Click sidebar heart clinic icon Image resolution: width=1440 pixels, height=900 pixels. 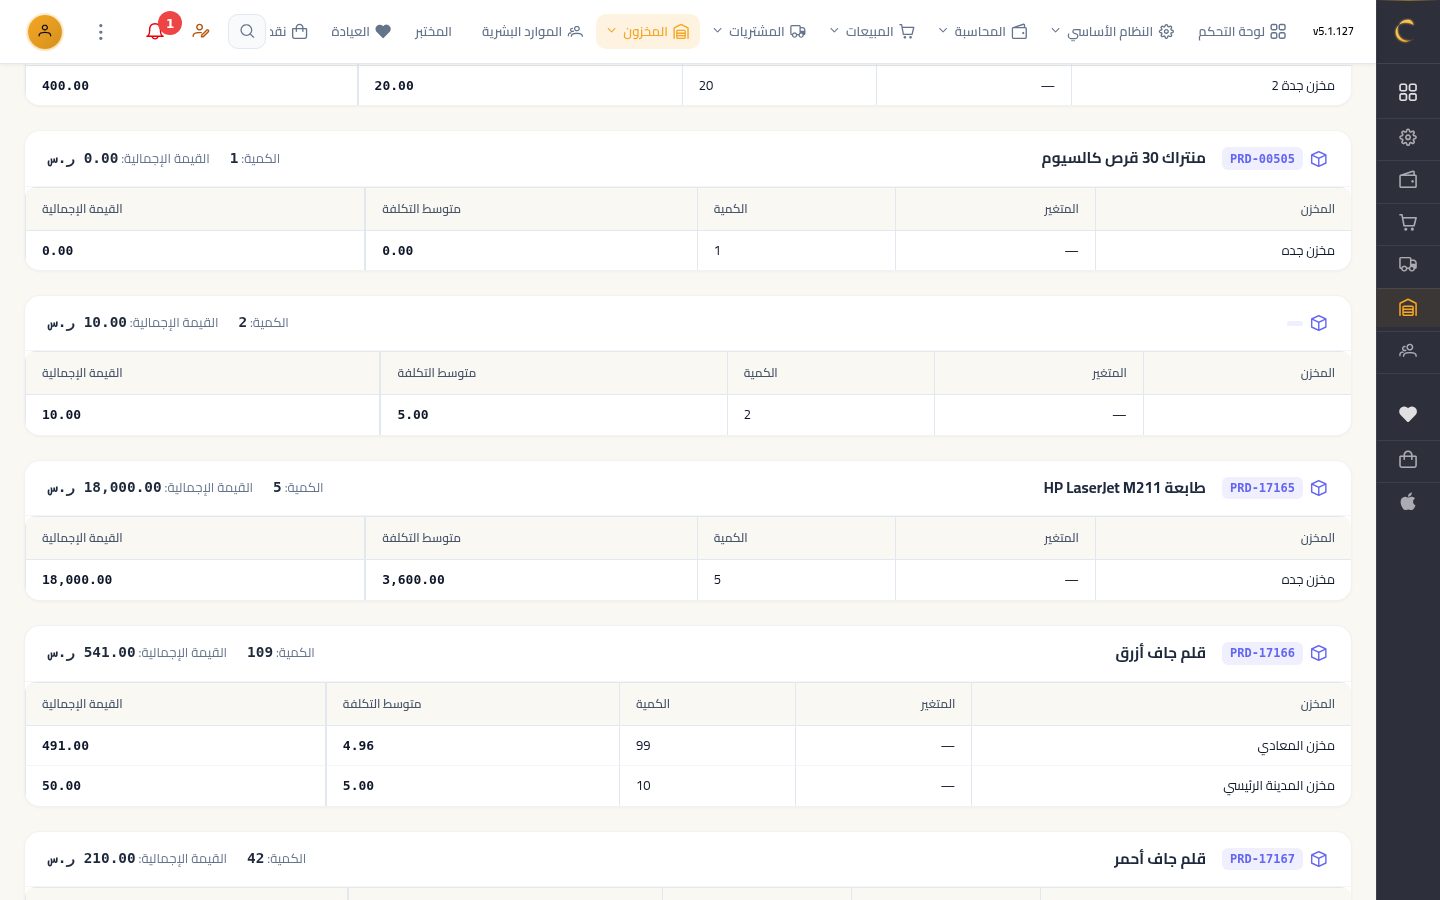point(1408,414)
